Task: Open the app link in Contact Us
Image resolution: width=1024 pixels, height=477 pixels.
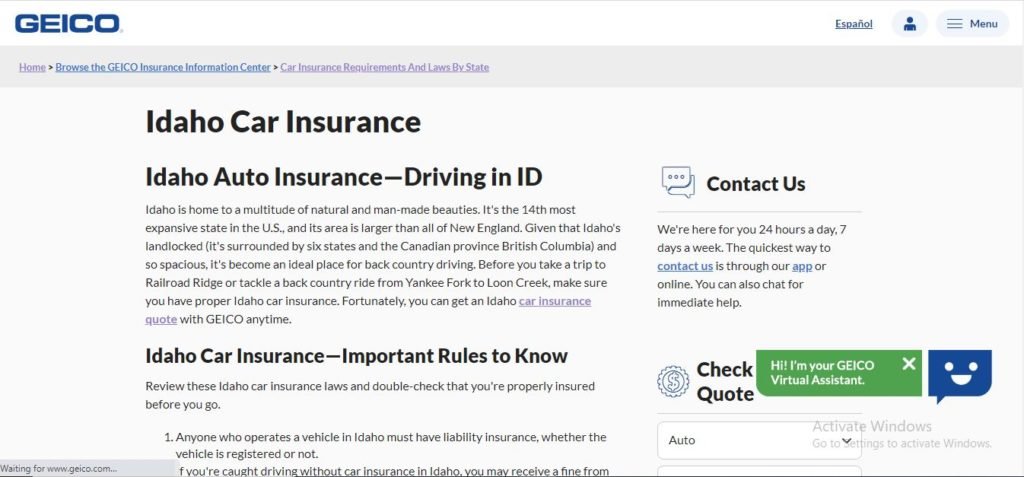Action: point(802,266)
